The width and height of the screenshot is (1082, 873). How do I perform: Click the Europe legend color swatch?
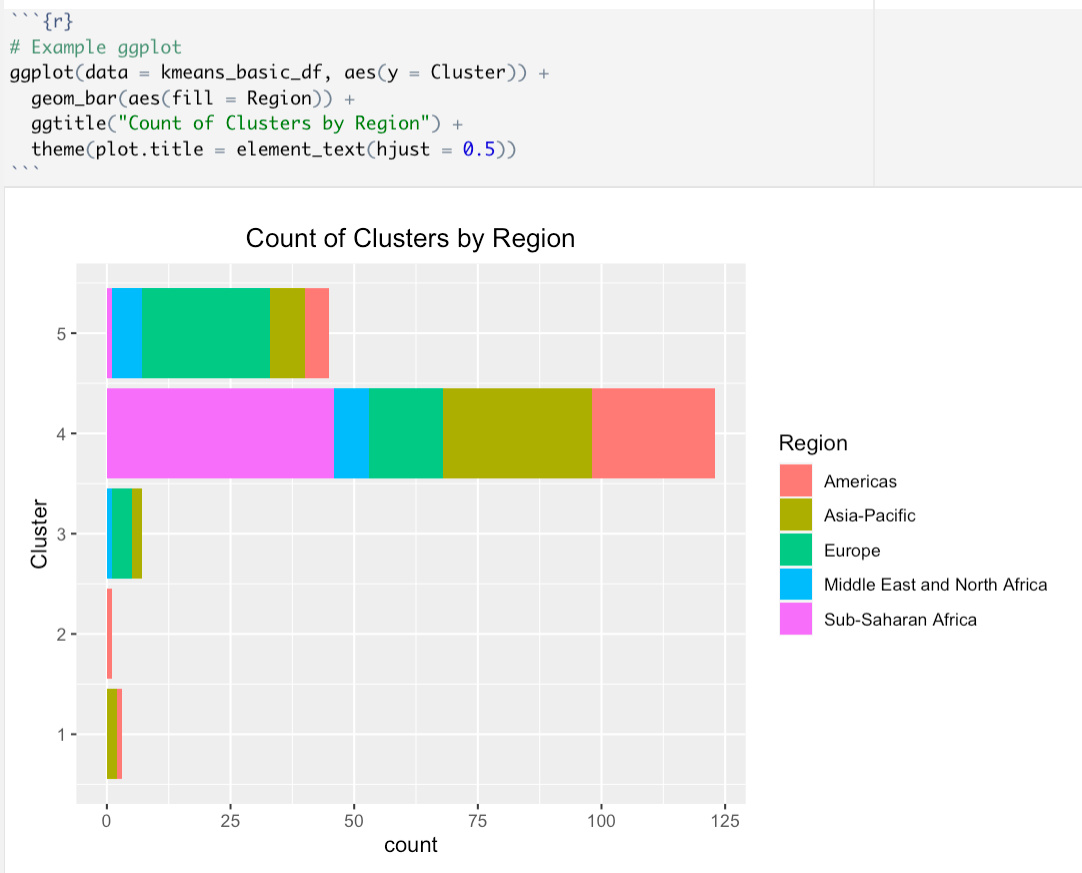tap(796, 550)
